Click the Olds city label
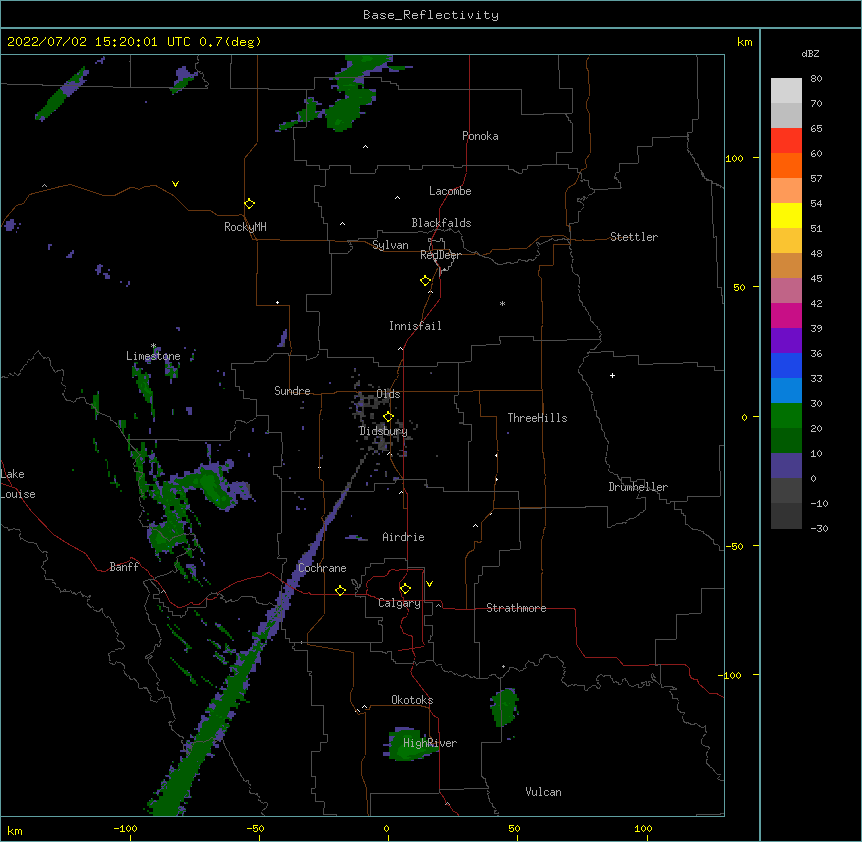Screen dimensions: 862x842 coord(388,394)
